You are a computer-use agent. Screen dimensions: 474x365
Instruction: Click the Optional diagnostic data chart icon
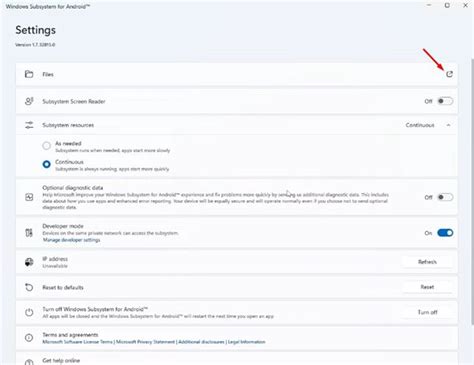(x=29, y=197)
